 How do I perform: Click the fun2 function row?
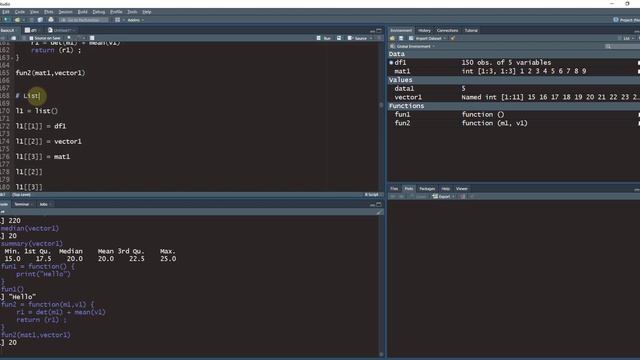point(514,123)
